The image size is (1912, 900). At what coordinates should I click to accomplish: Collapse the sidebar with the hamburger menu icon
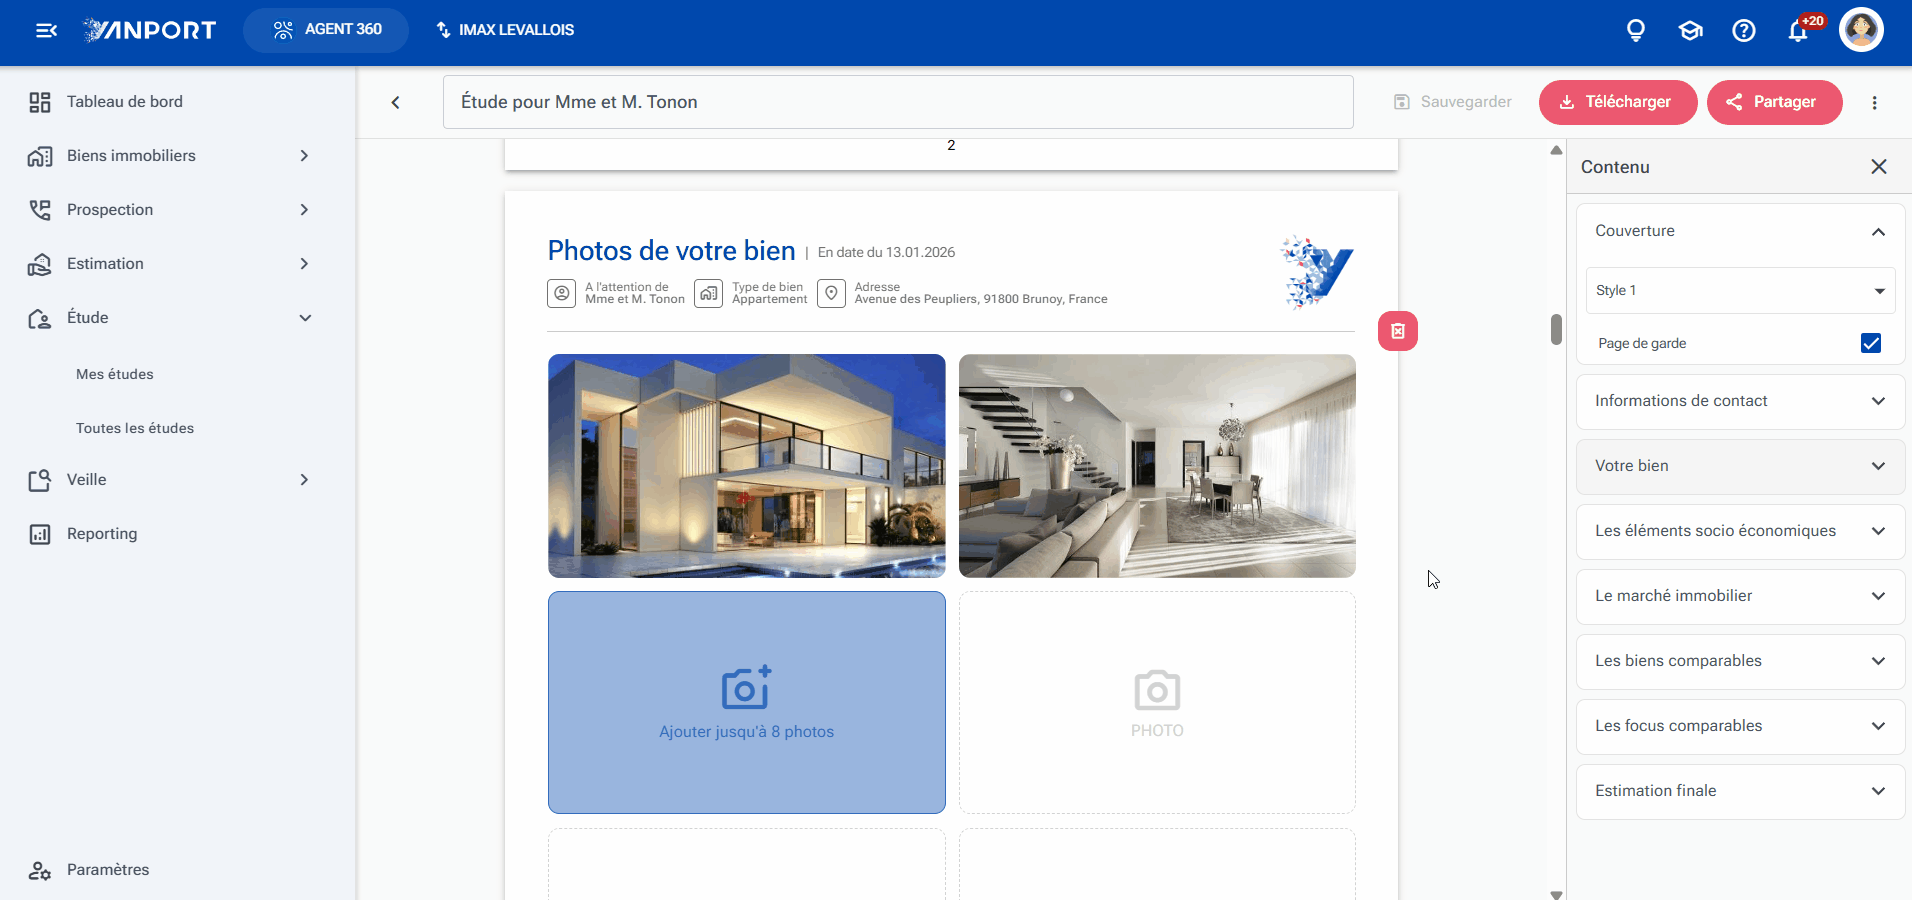click(46, 30)
